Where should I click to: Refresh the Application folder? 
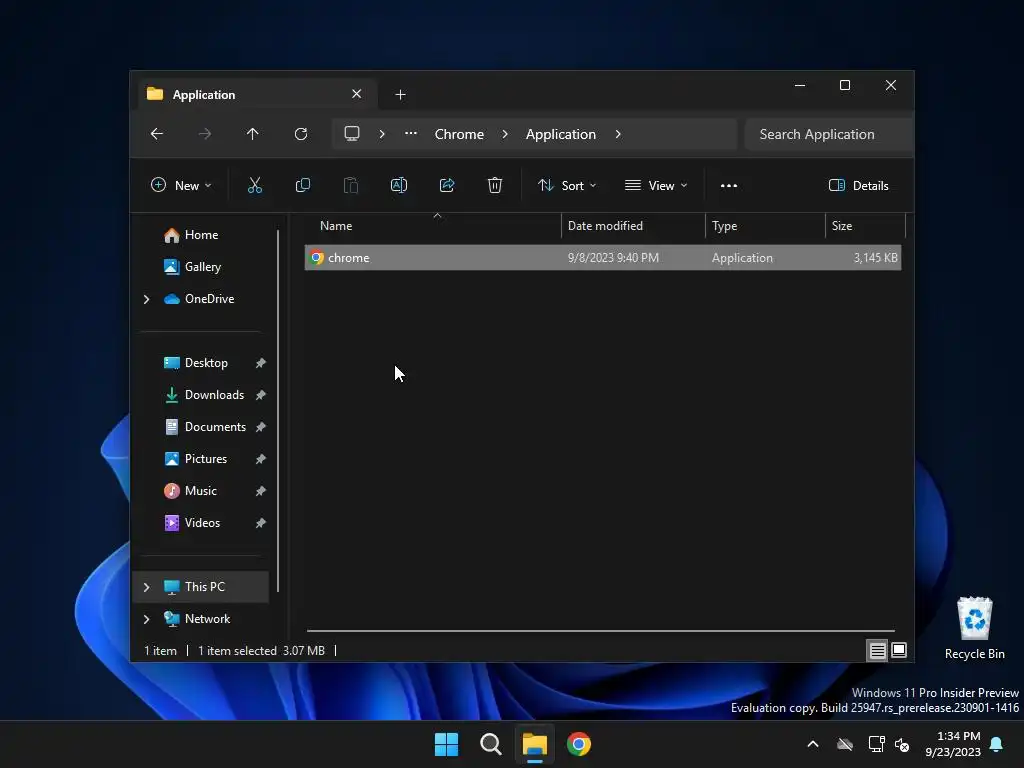pos(300,134)
